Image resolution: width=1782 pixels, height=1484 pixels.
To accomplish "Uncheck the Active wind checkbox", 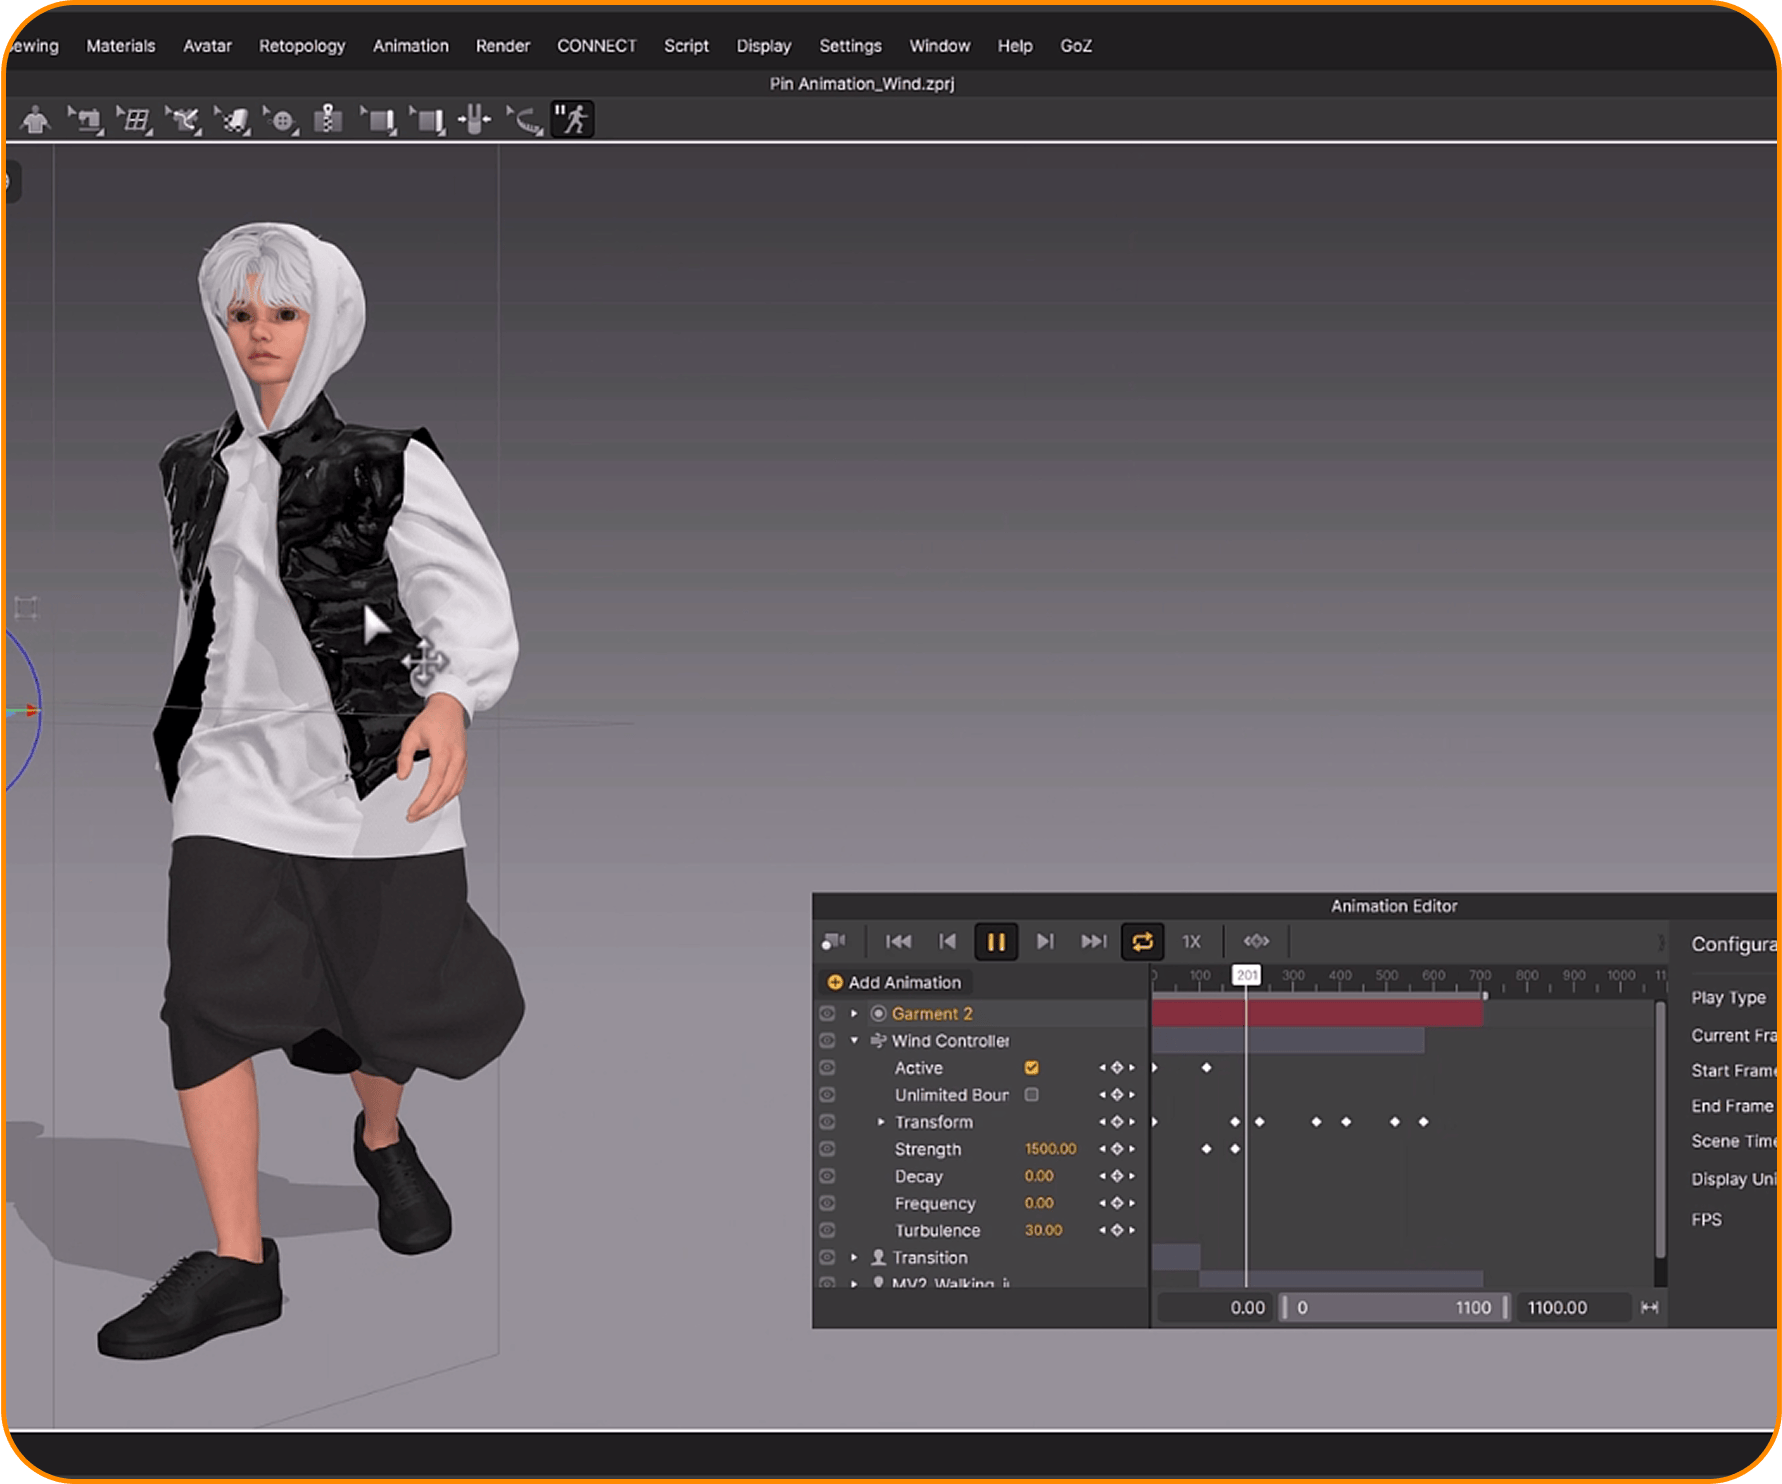I will click(x=1031, y=1068).
